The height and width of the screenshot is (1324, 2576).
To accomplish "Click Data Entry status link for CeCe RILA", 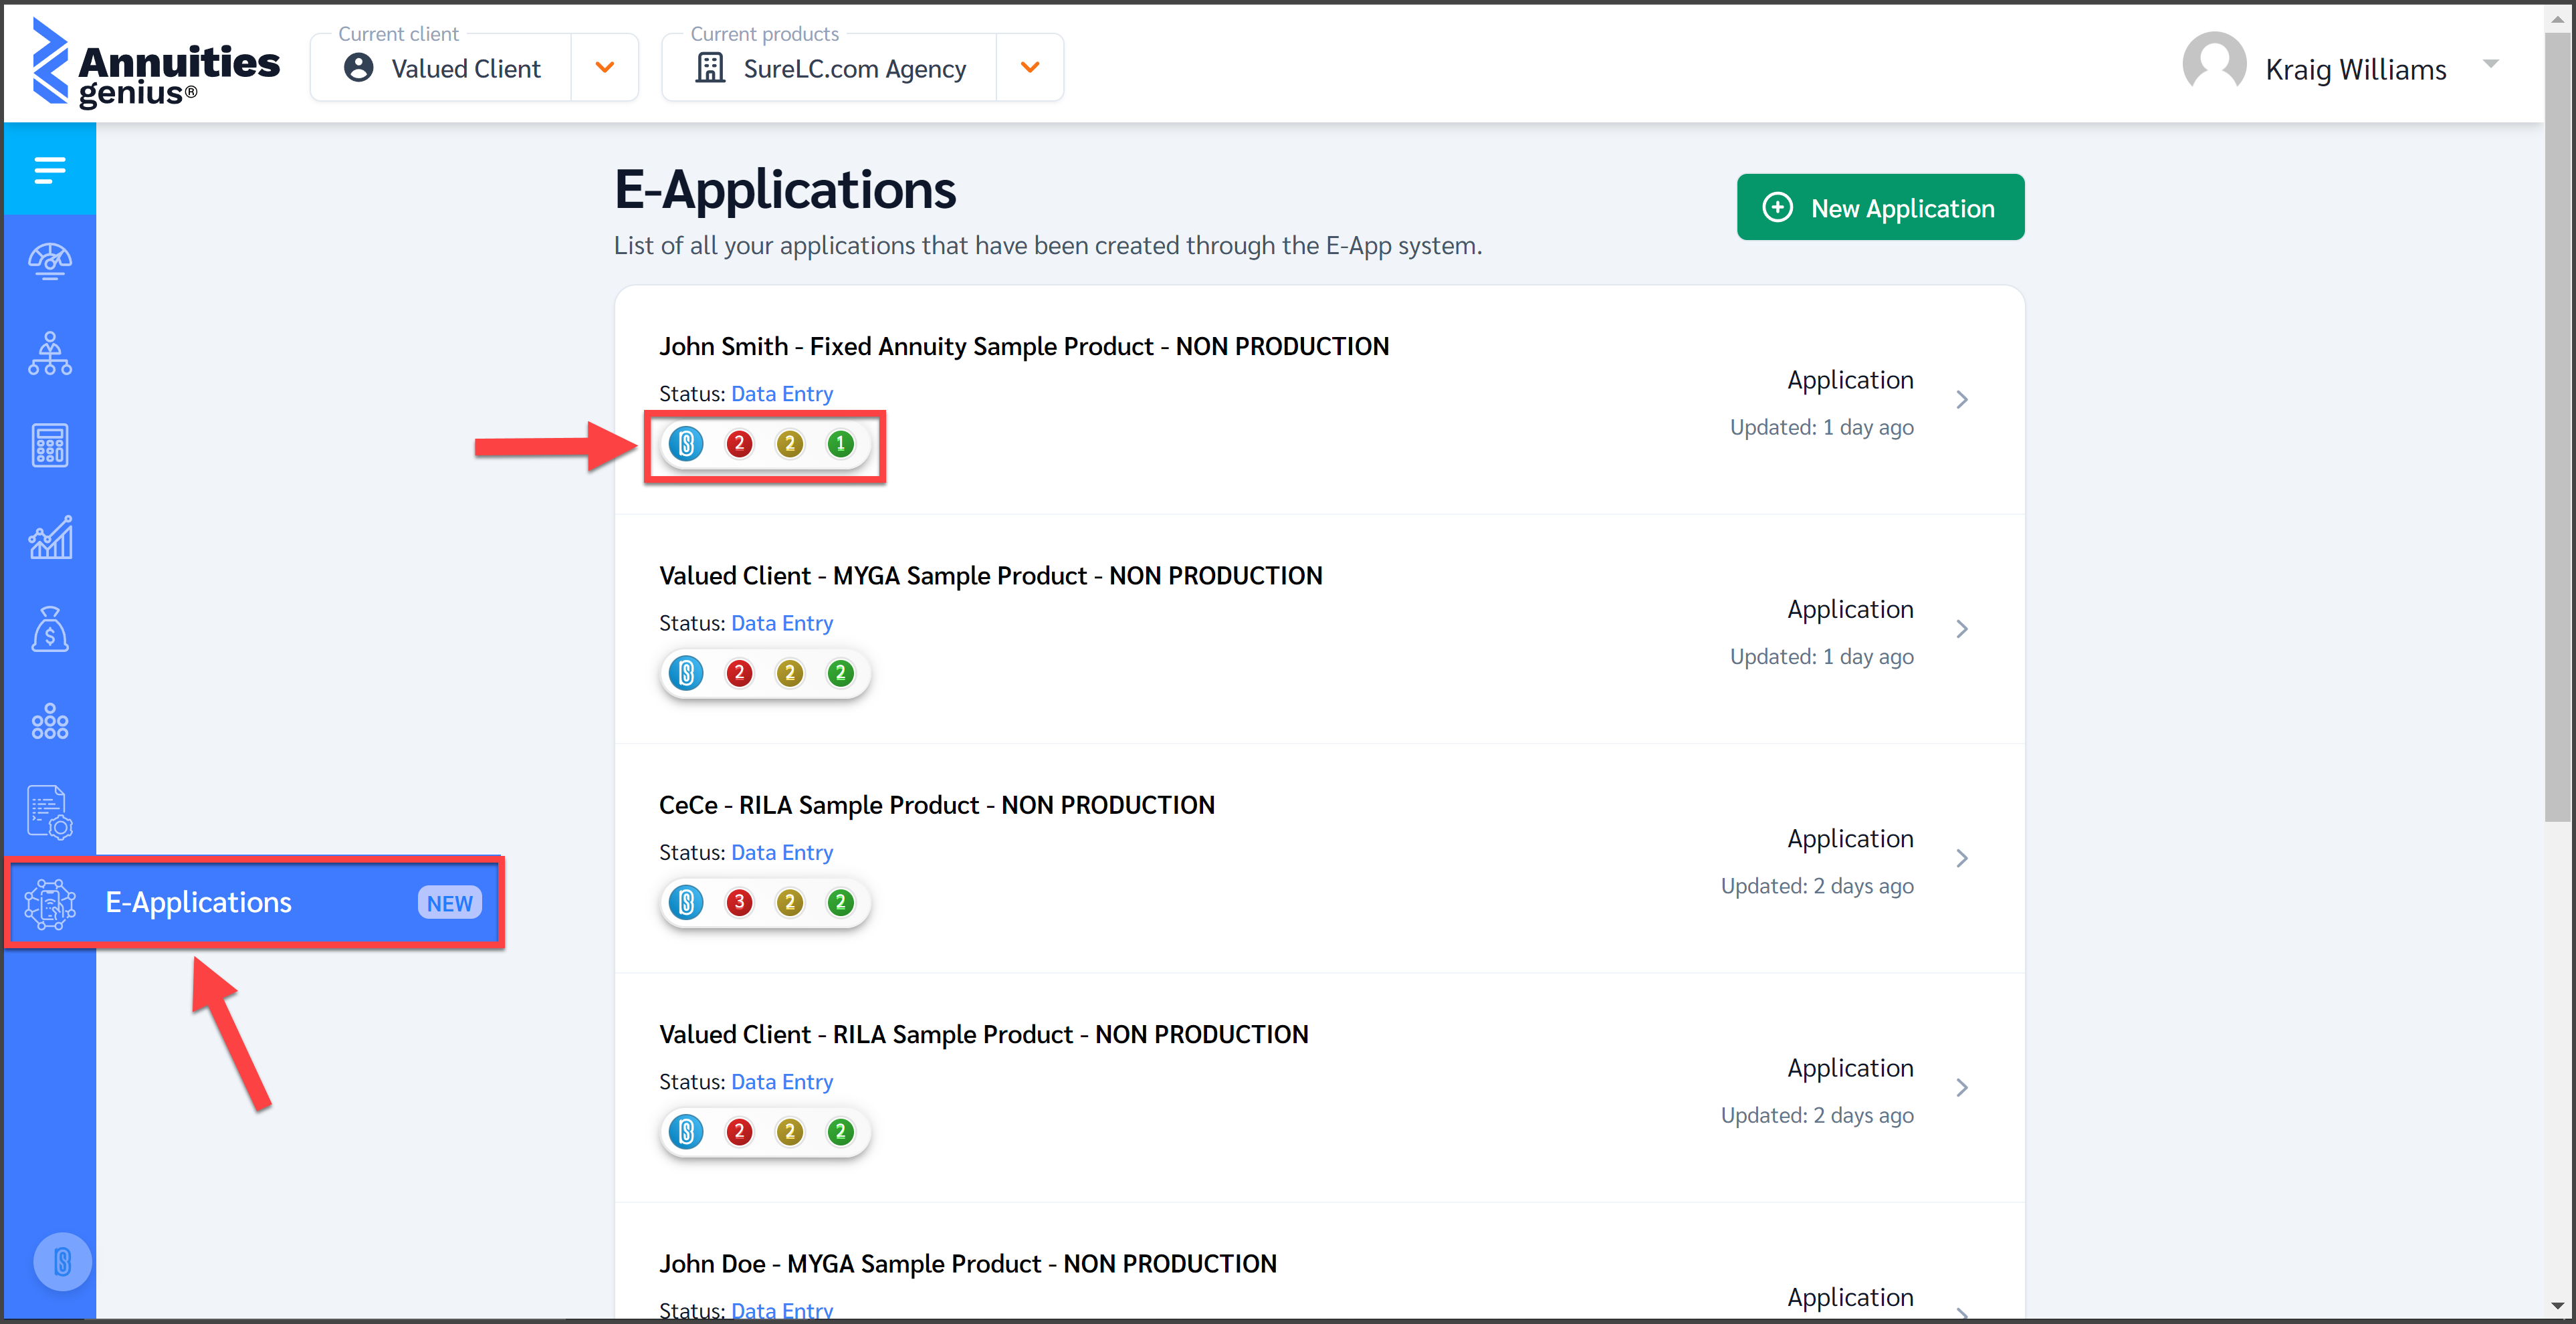I will [x=781, y=852].
